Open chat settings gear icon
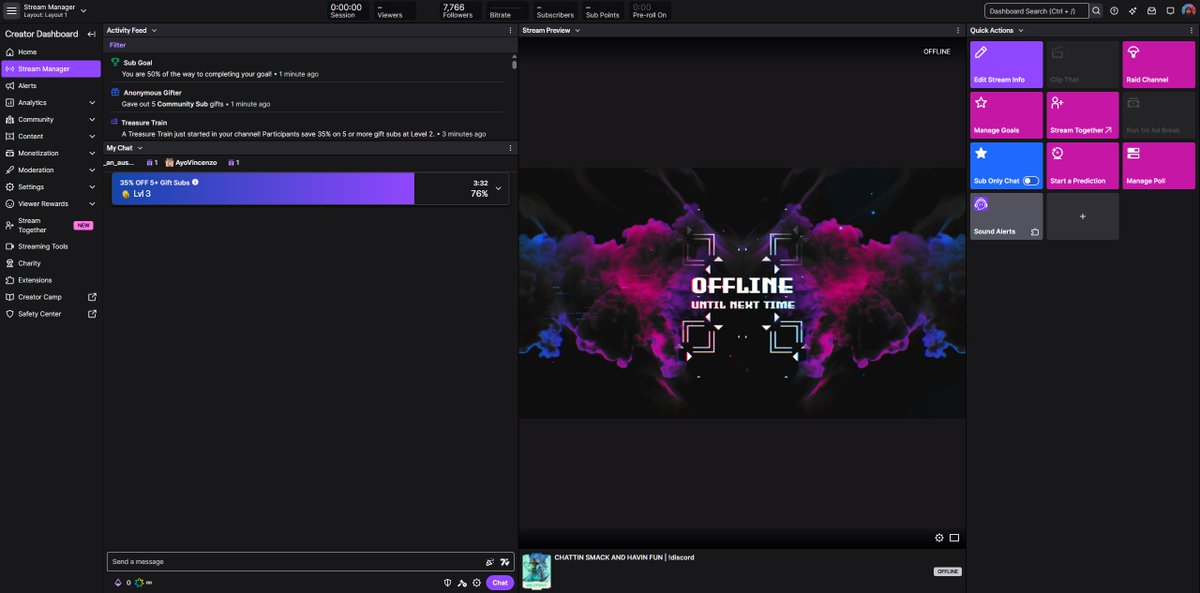 [x=476, y=583]
